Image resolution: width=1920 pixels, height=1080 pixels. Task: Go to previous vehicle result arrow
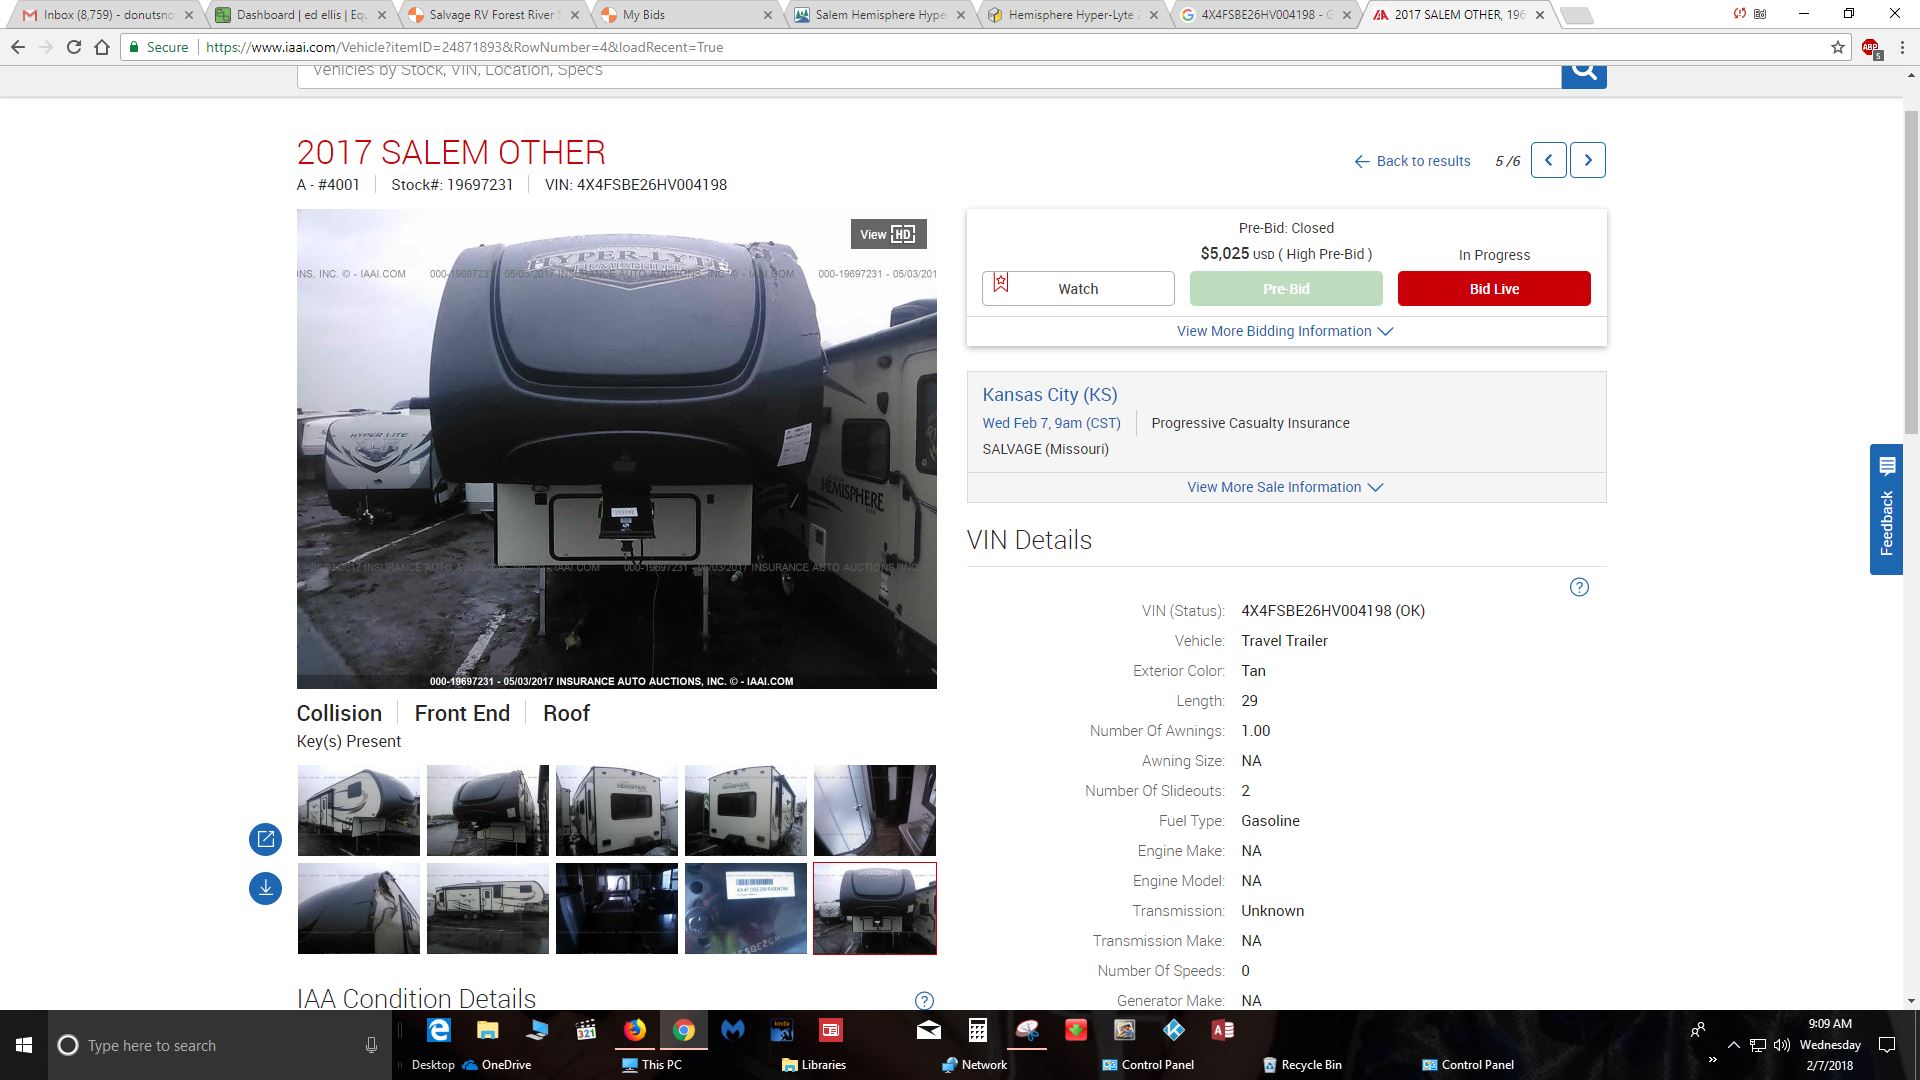[x=1548, y=160]
